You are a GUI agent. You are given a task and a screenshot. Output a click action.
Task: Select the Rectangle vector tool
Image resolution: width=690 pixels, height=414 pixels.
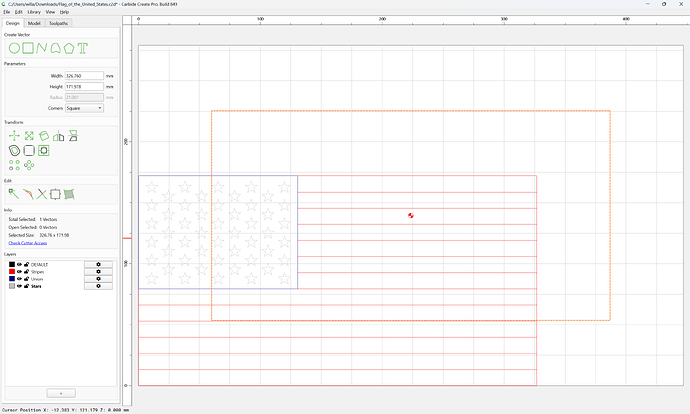28,48
